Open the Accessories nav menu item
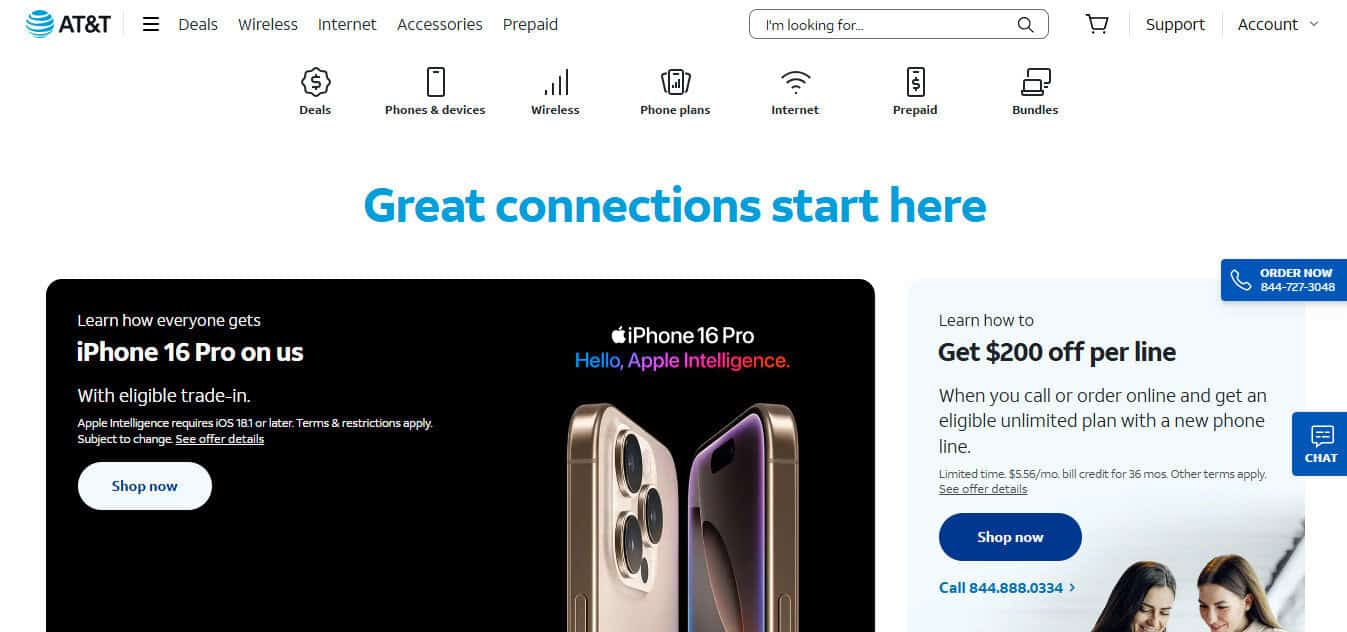The image size is (1347, 632). [x=440, y=24]
